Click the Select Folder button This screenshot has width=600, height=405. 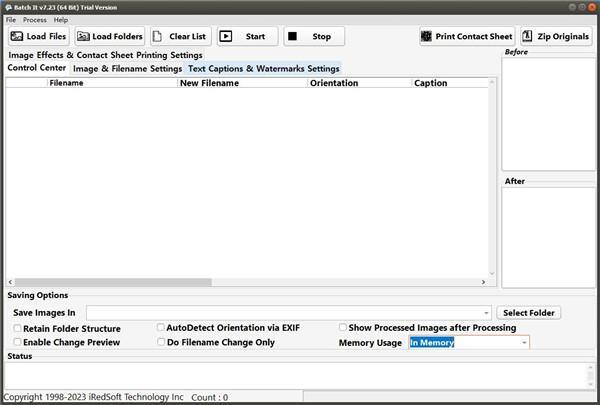(x=528, y=313)
